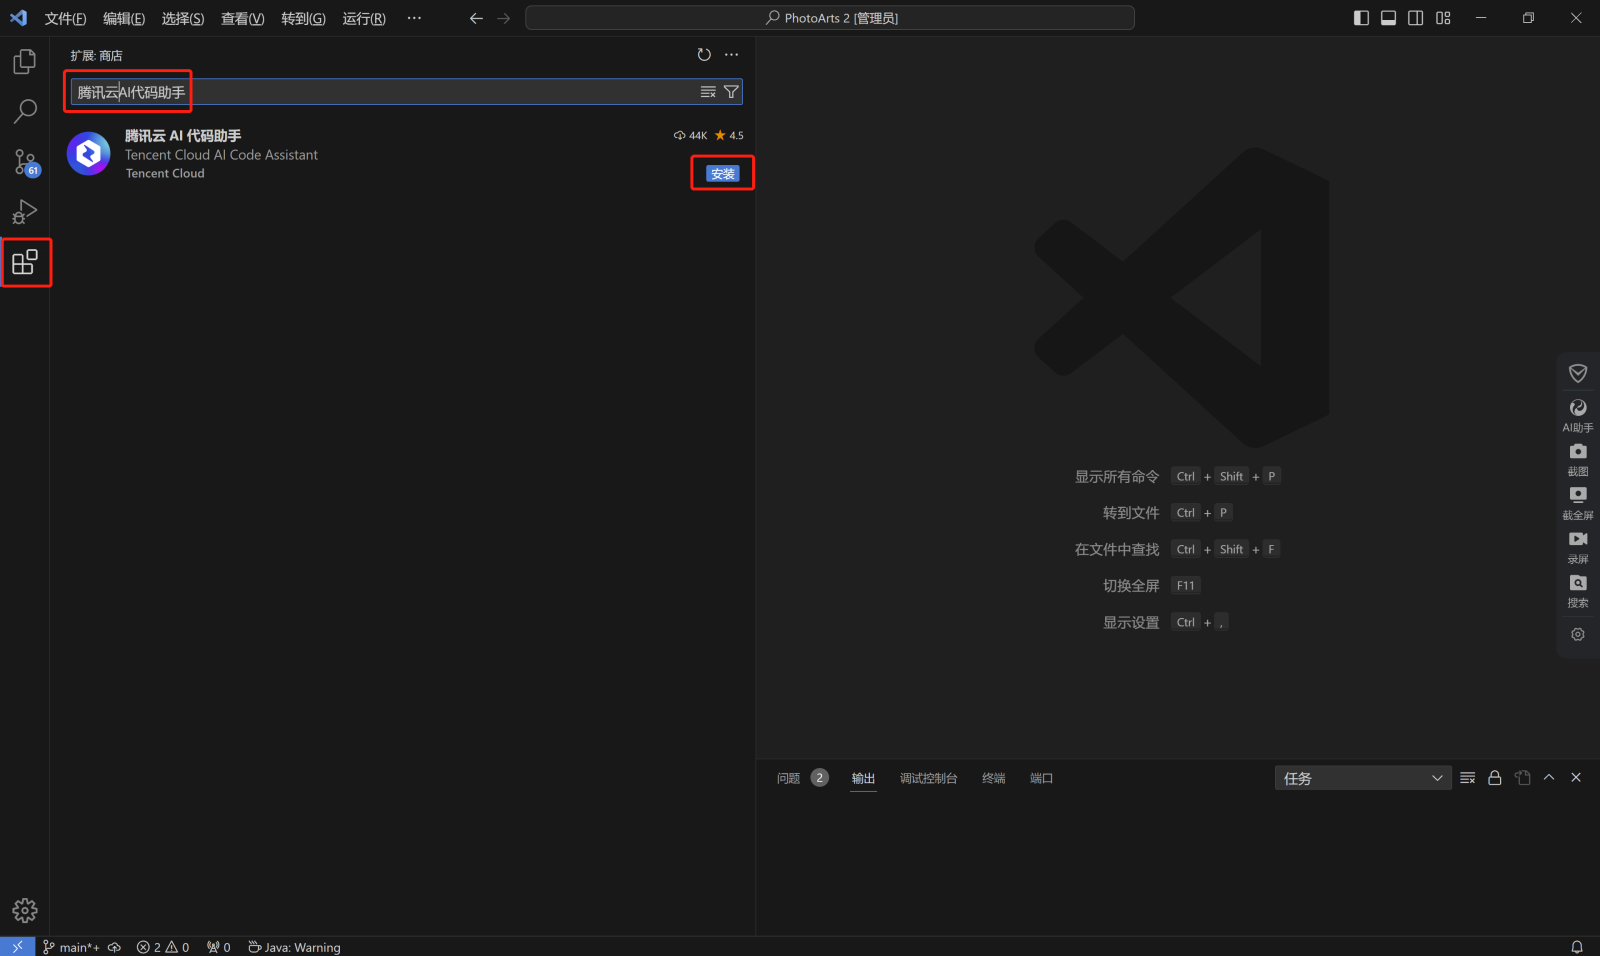Close the bottom panel
The image size is (1600, 956).
tap(1576, 778)
